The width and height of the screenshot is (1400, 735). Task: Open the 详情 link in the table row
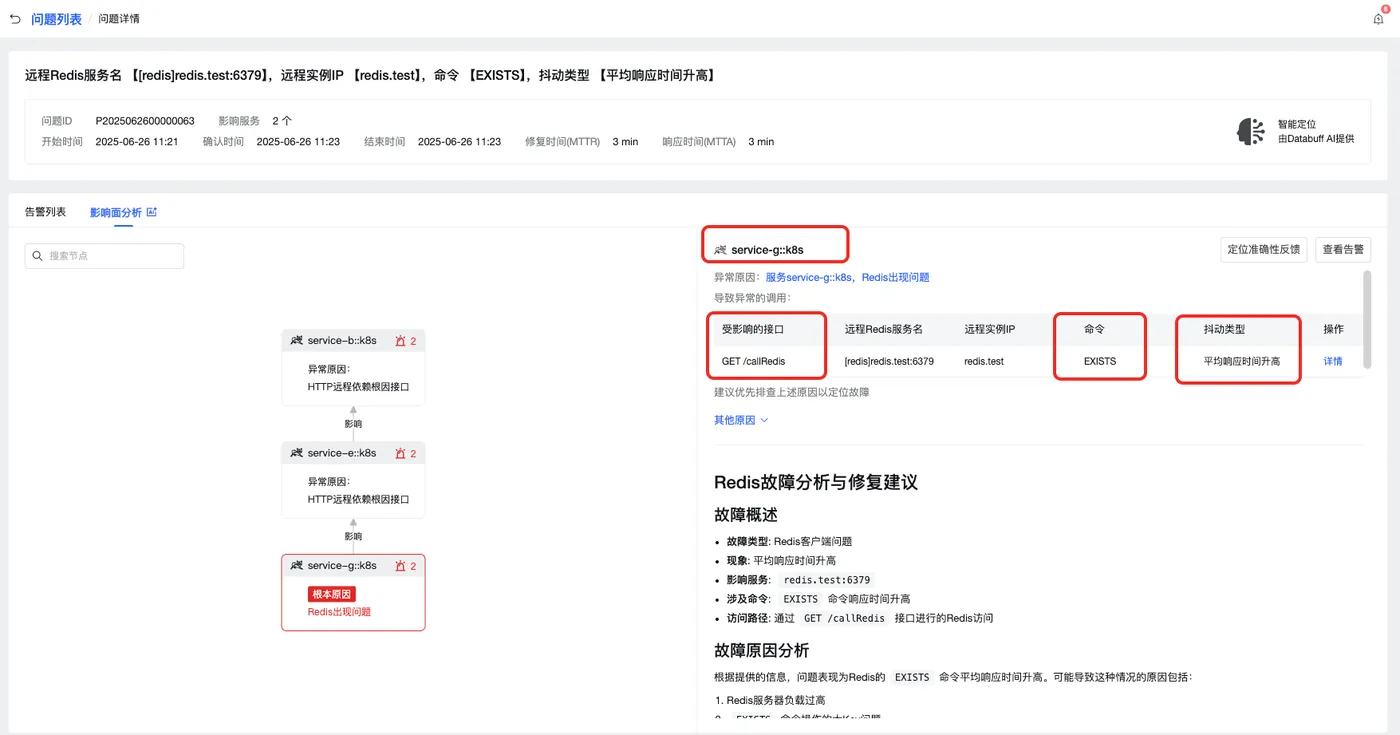[1333, 361]
